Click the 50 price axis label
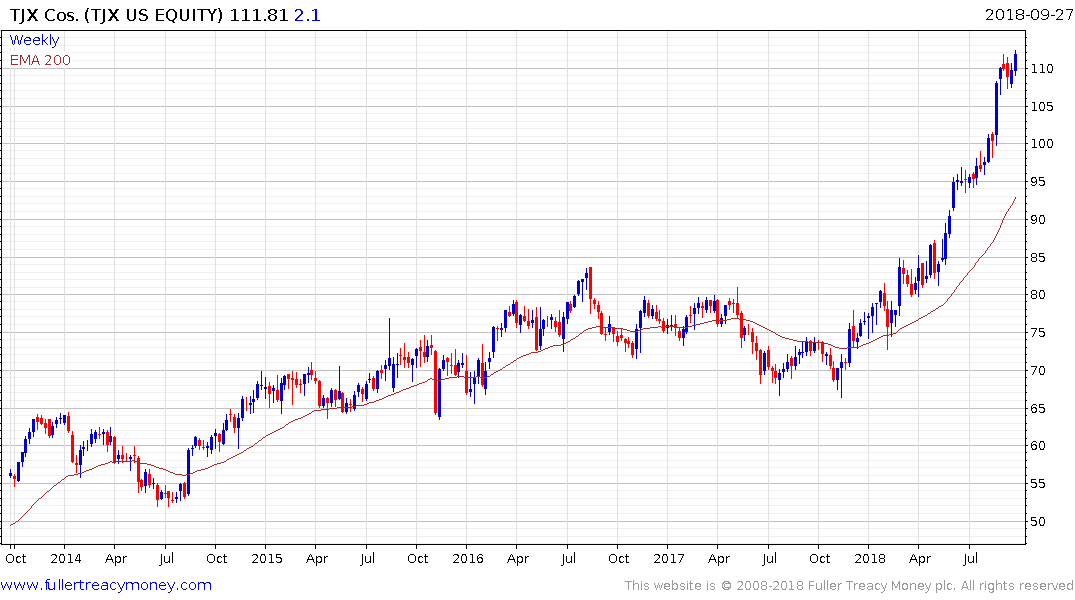 [1038, 521]
